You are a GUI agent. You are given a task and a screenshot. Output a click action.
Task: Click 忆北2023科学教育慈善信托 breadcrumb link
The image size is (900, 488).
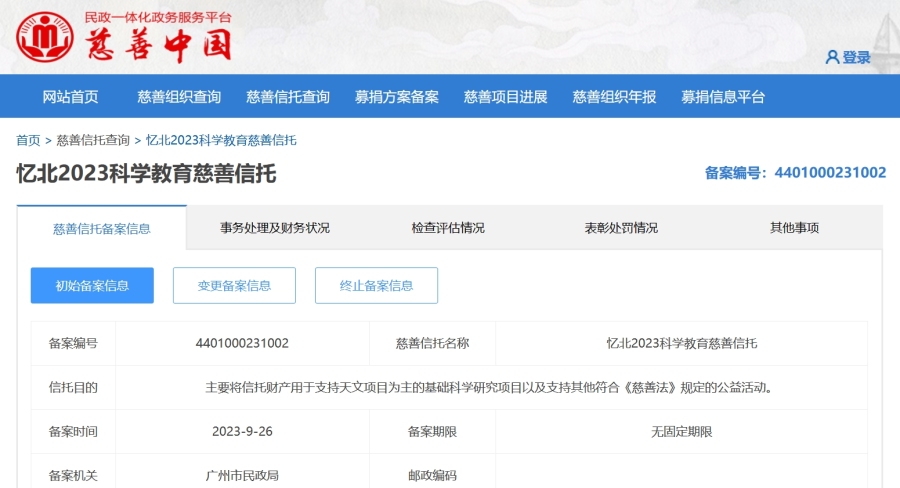pos(221,140)
